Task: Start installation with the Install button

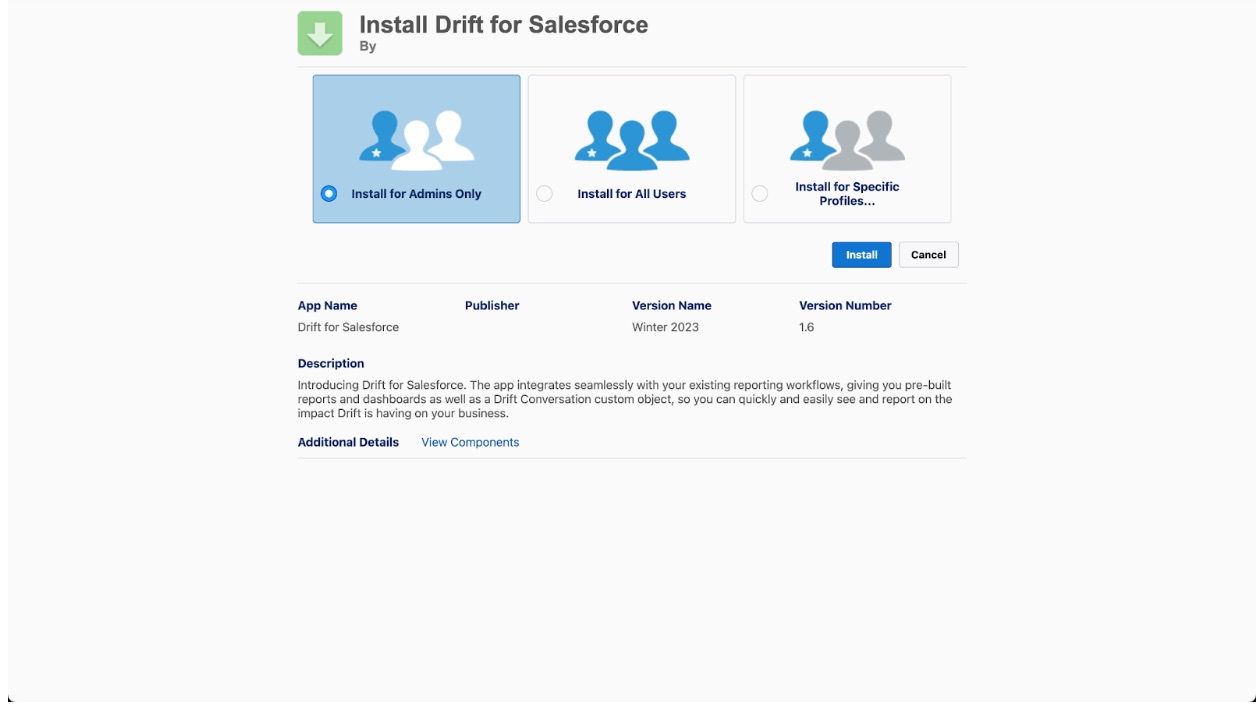Action: [x=861, y=255]
